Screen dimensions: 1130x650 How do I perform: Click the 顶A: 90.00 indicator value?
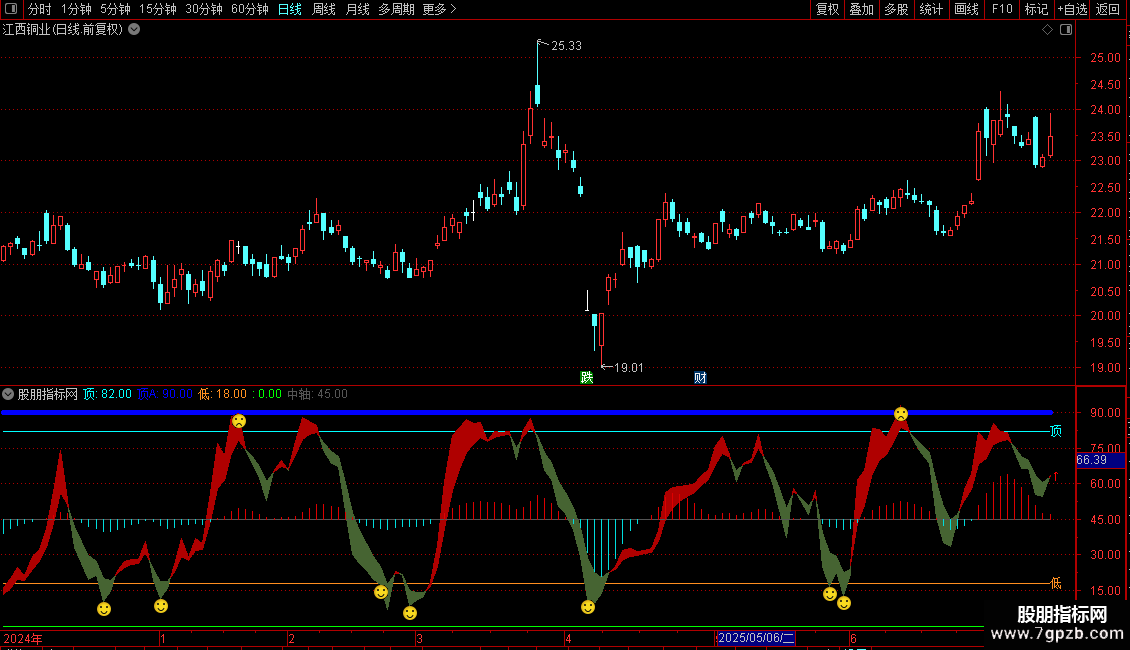click(165, 394)
